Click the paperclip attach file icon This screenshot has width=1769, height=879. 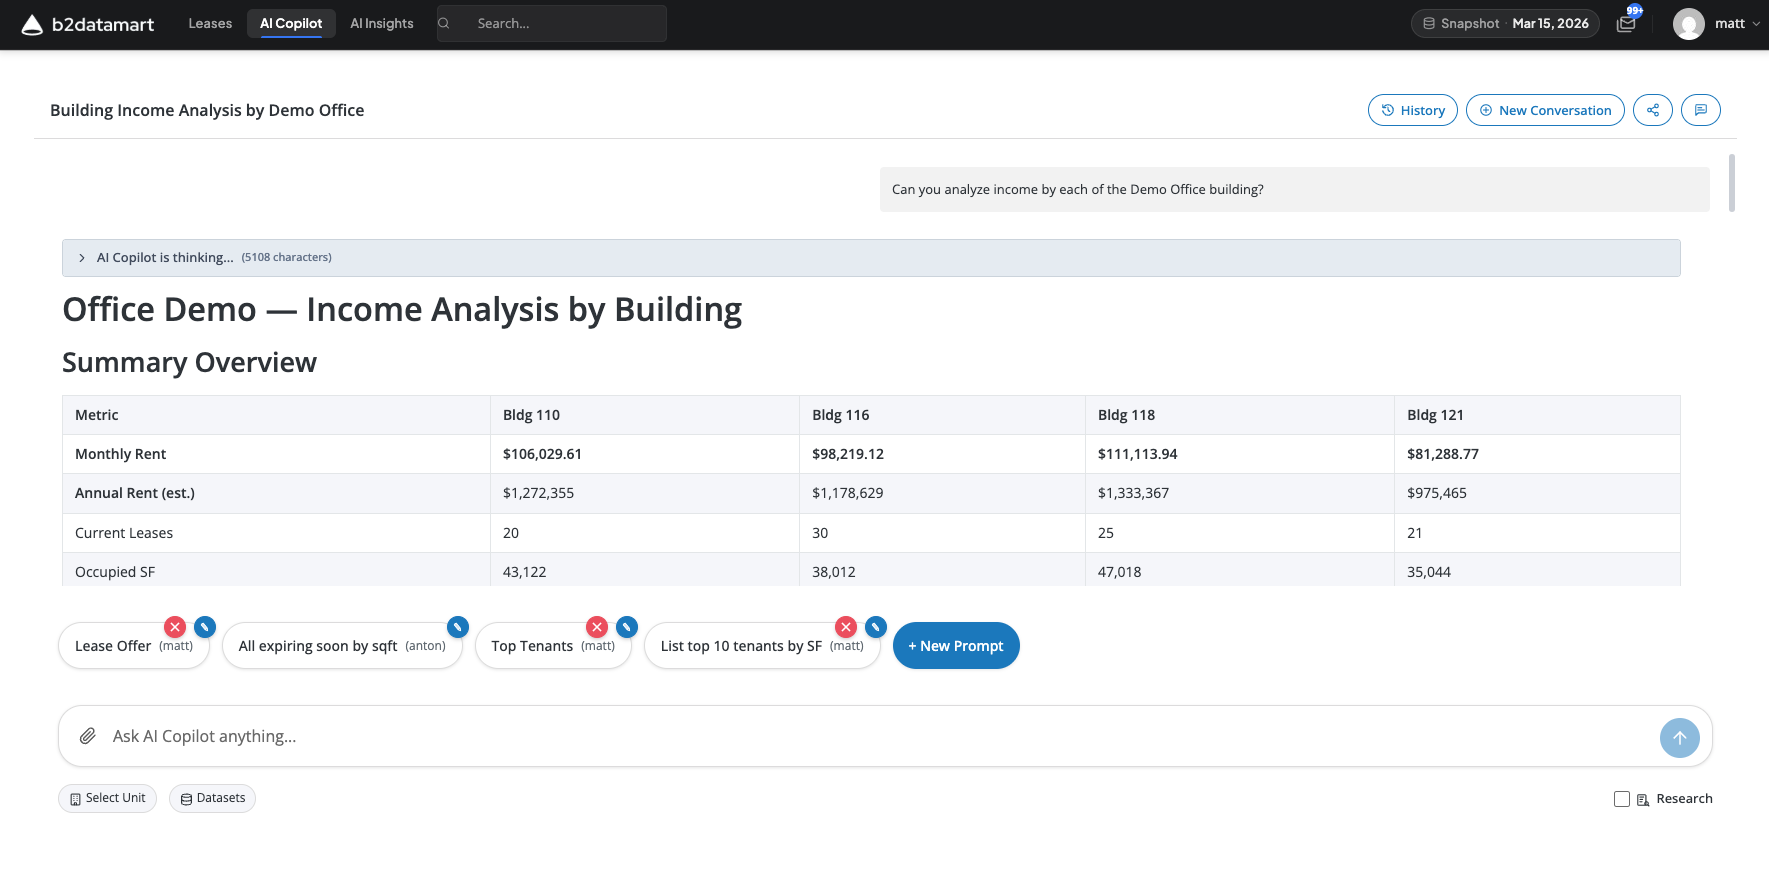88,736
